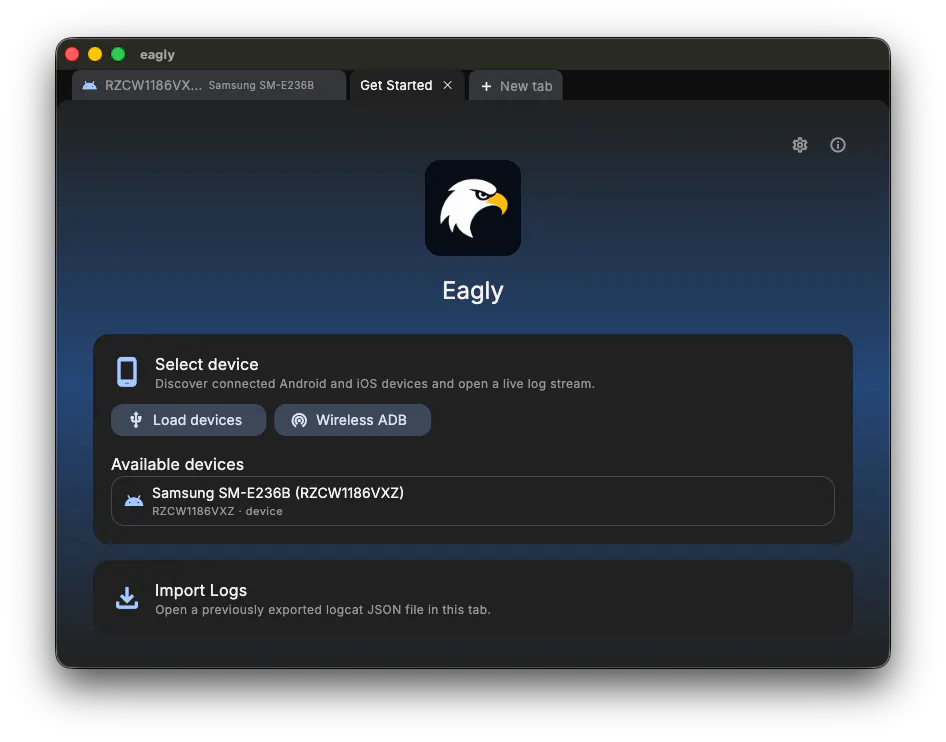Click the Android icon in the Samsung device row

[x=133, y=501]
